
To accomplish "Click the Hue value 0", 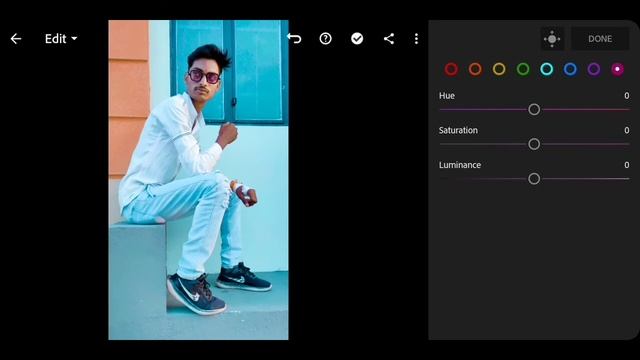I will (x=627, y=96).
